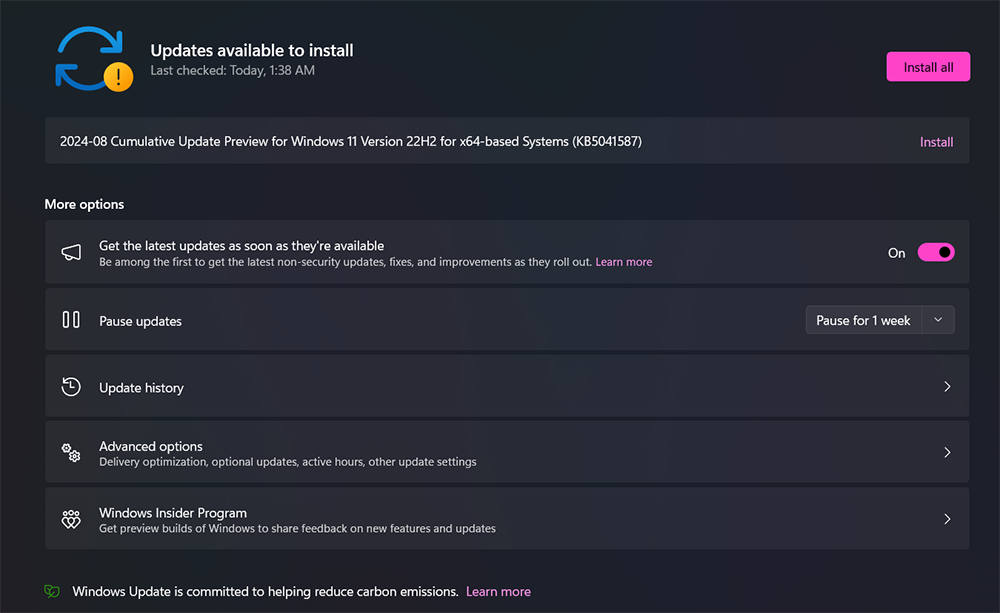The height and width of the screenshot is (613, 1000).
Task: Click the pause icon beside Pause updates
Action: coord(71,320)
